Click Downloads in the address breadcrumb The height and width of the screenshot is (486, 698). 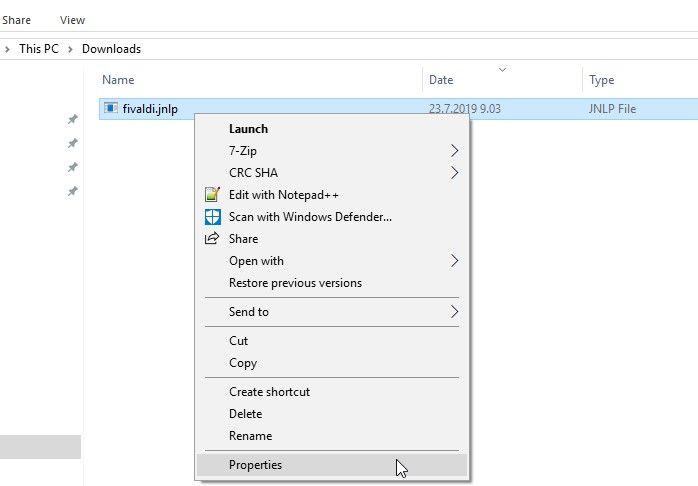click(111, 49)
